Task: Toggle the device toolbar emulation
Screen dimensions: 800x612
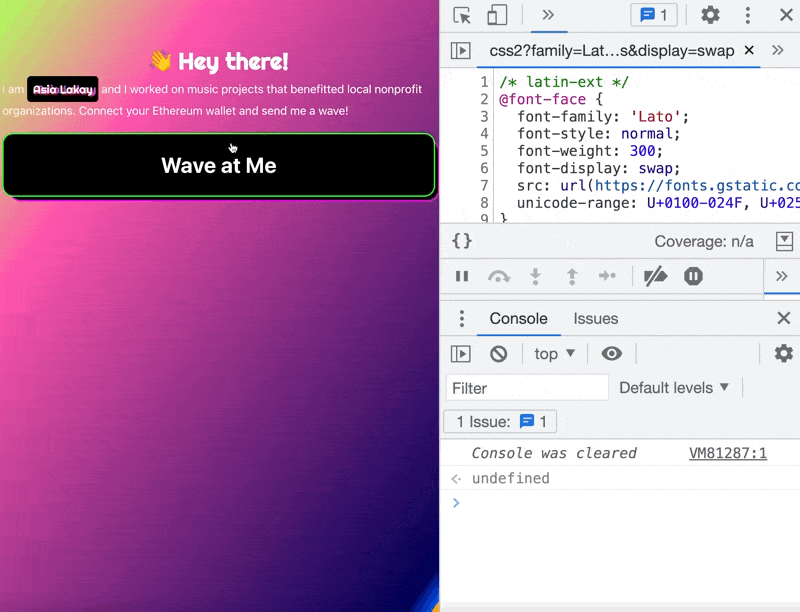Action: point(497,15)
